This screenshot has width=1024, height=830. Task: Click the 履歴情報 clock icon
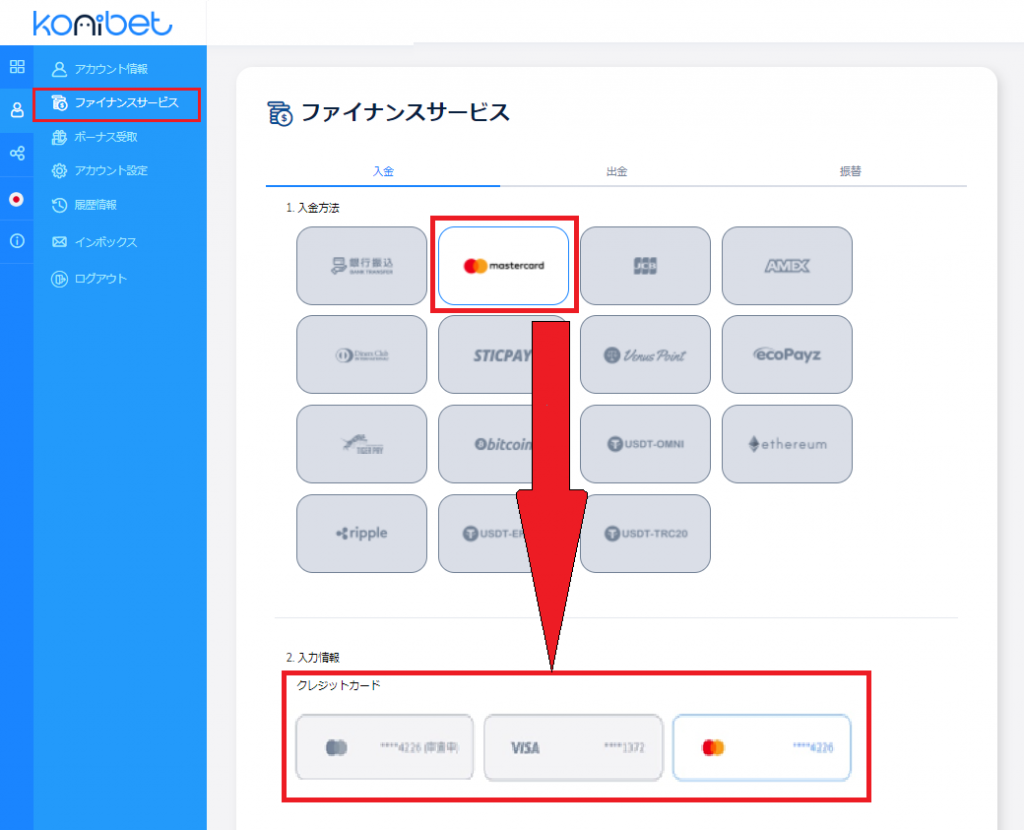[x=59, y=204]
